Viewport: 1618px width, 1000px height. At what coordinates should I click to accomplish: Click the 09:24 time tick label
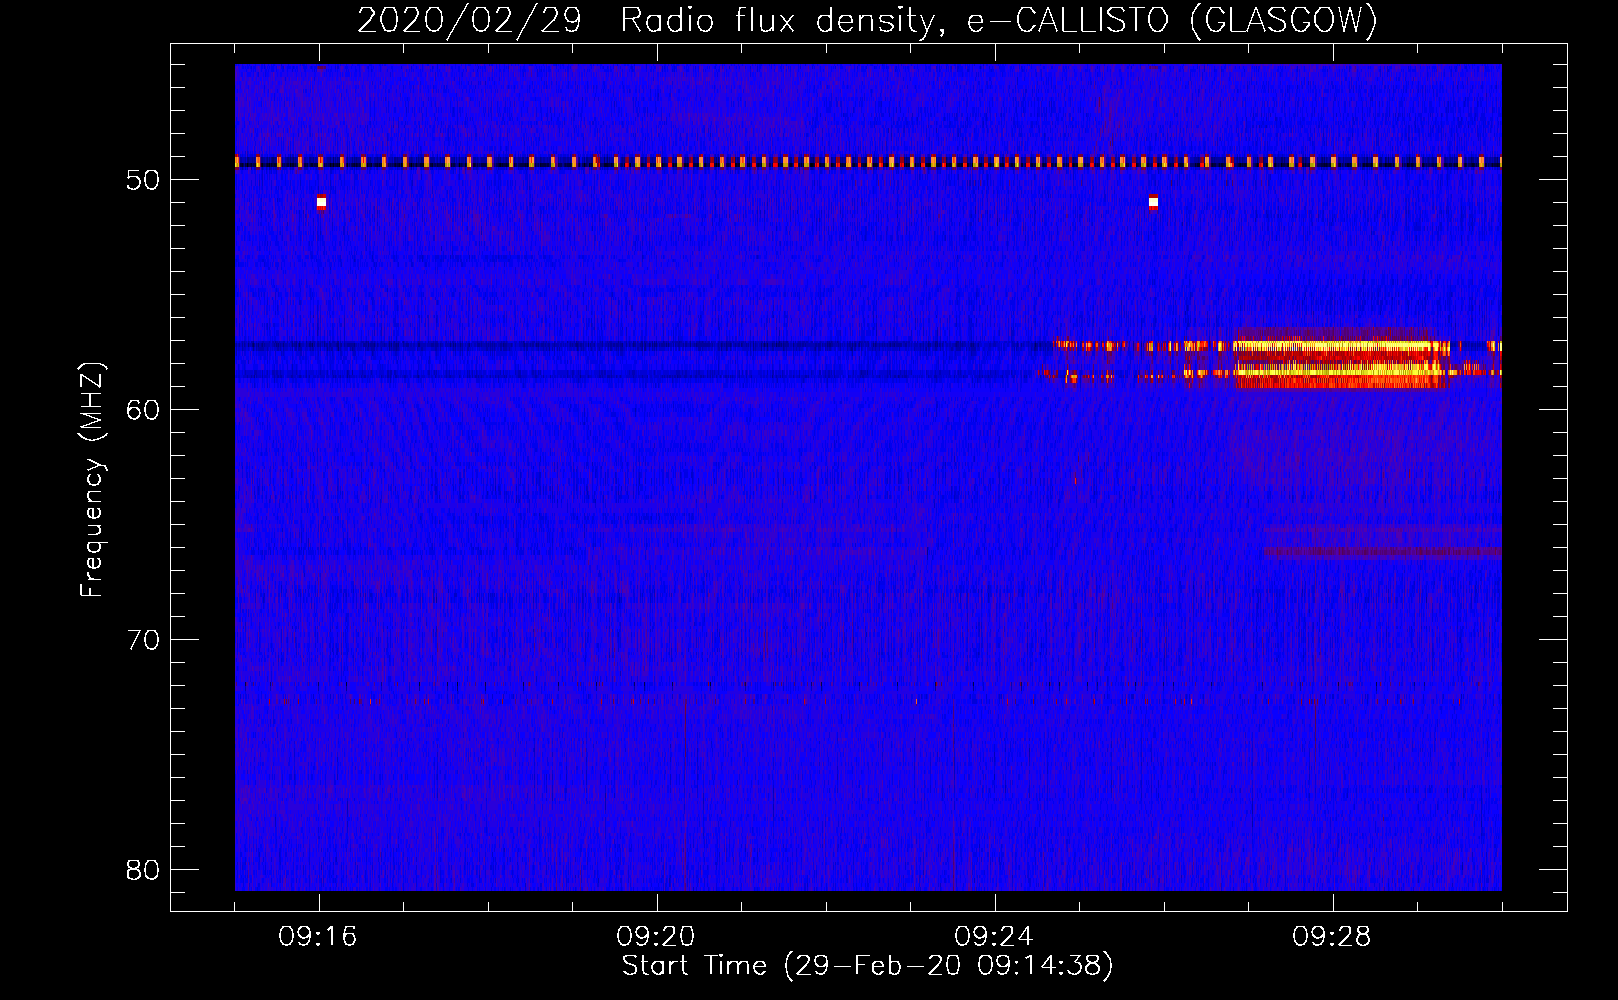pos(994,937)
